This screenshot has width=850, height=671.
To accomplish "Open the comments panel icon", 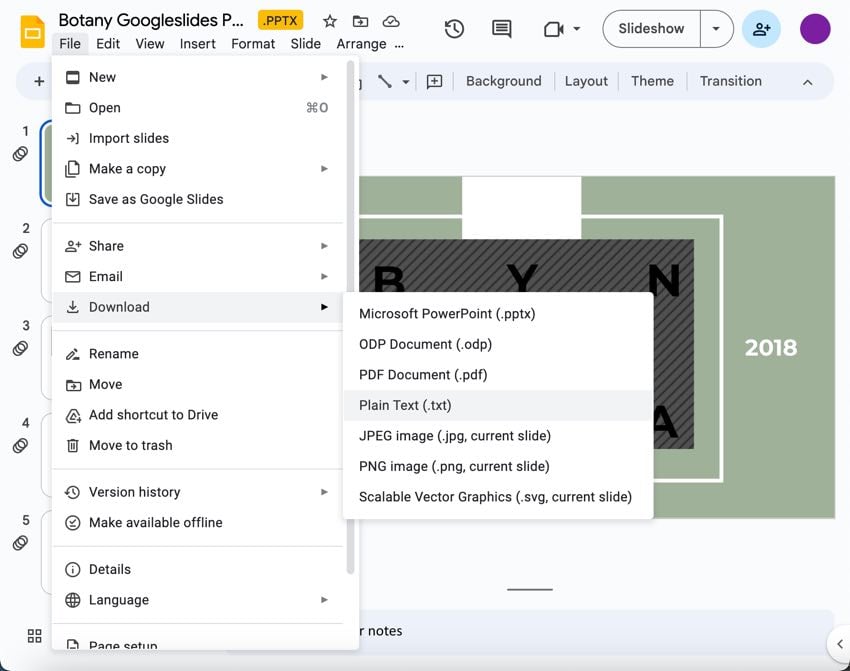I will (x=502, y=29).
